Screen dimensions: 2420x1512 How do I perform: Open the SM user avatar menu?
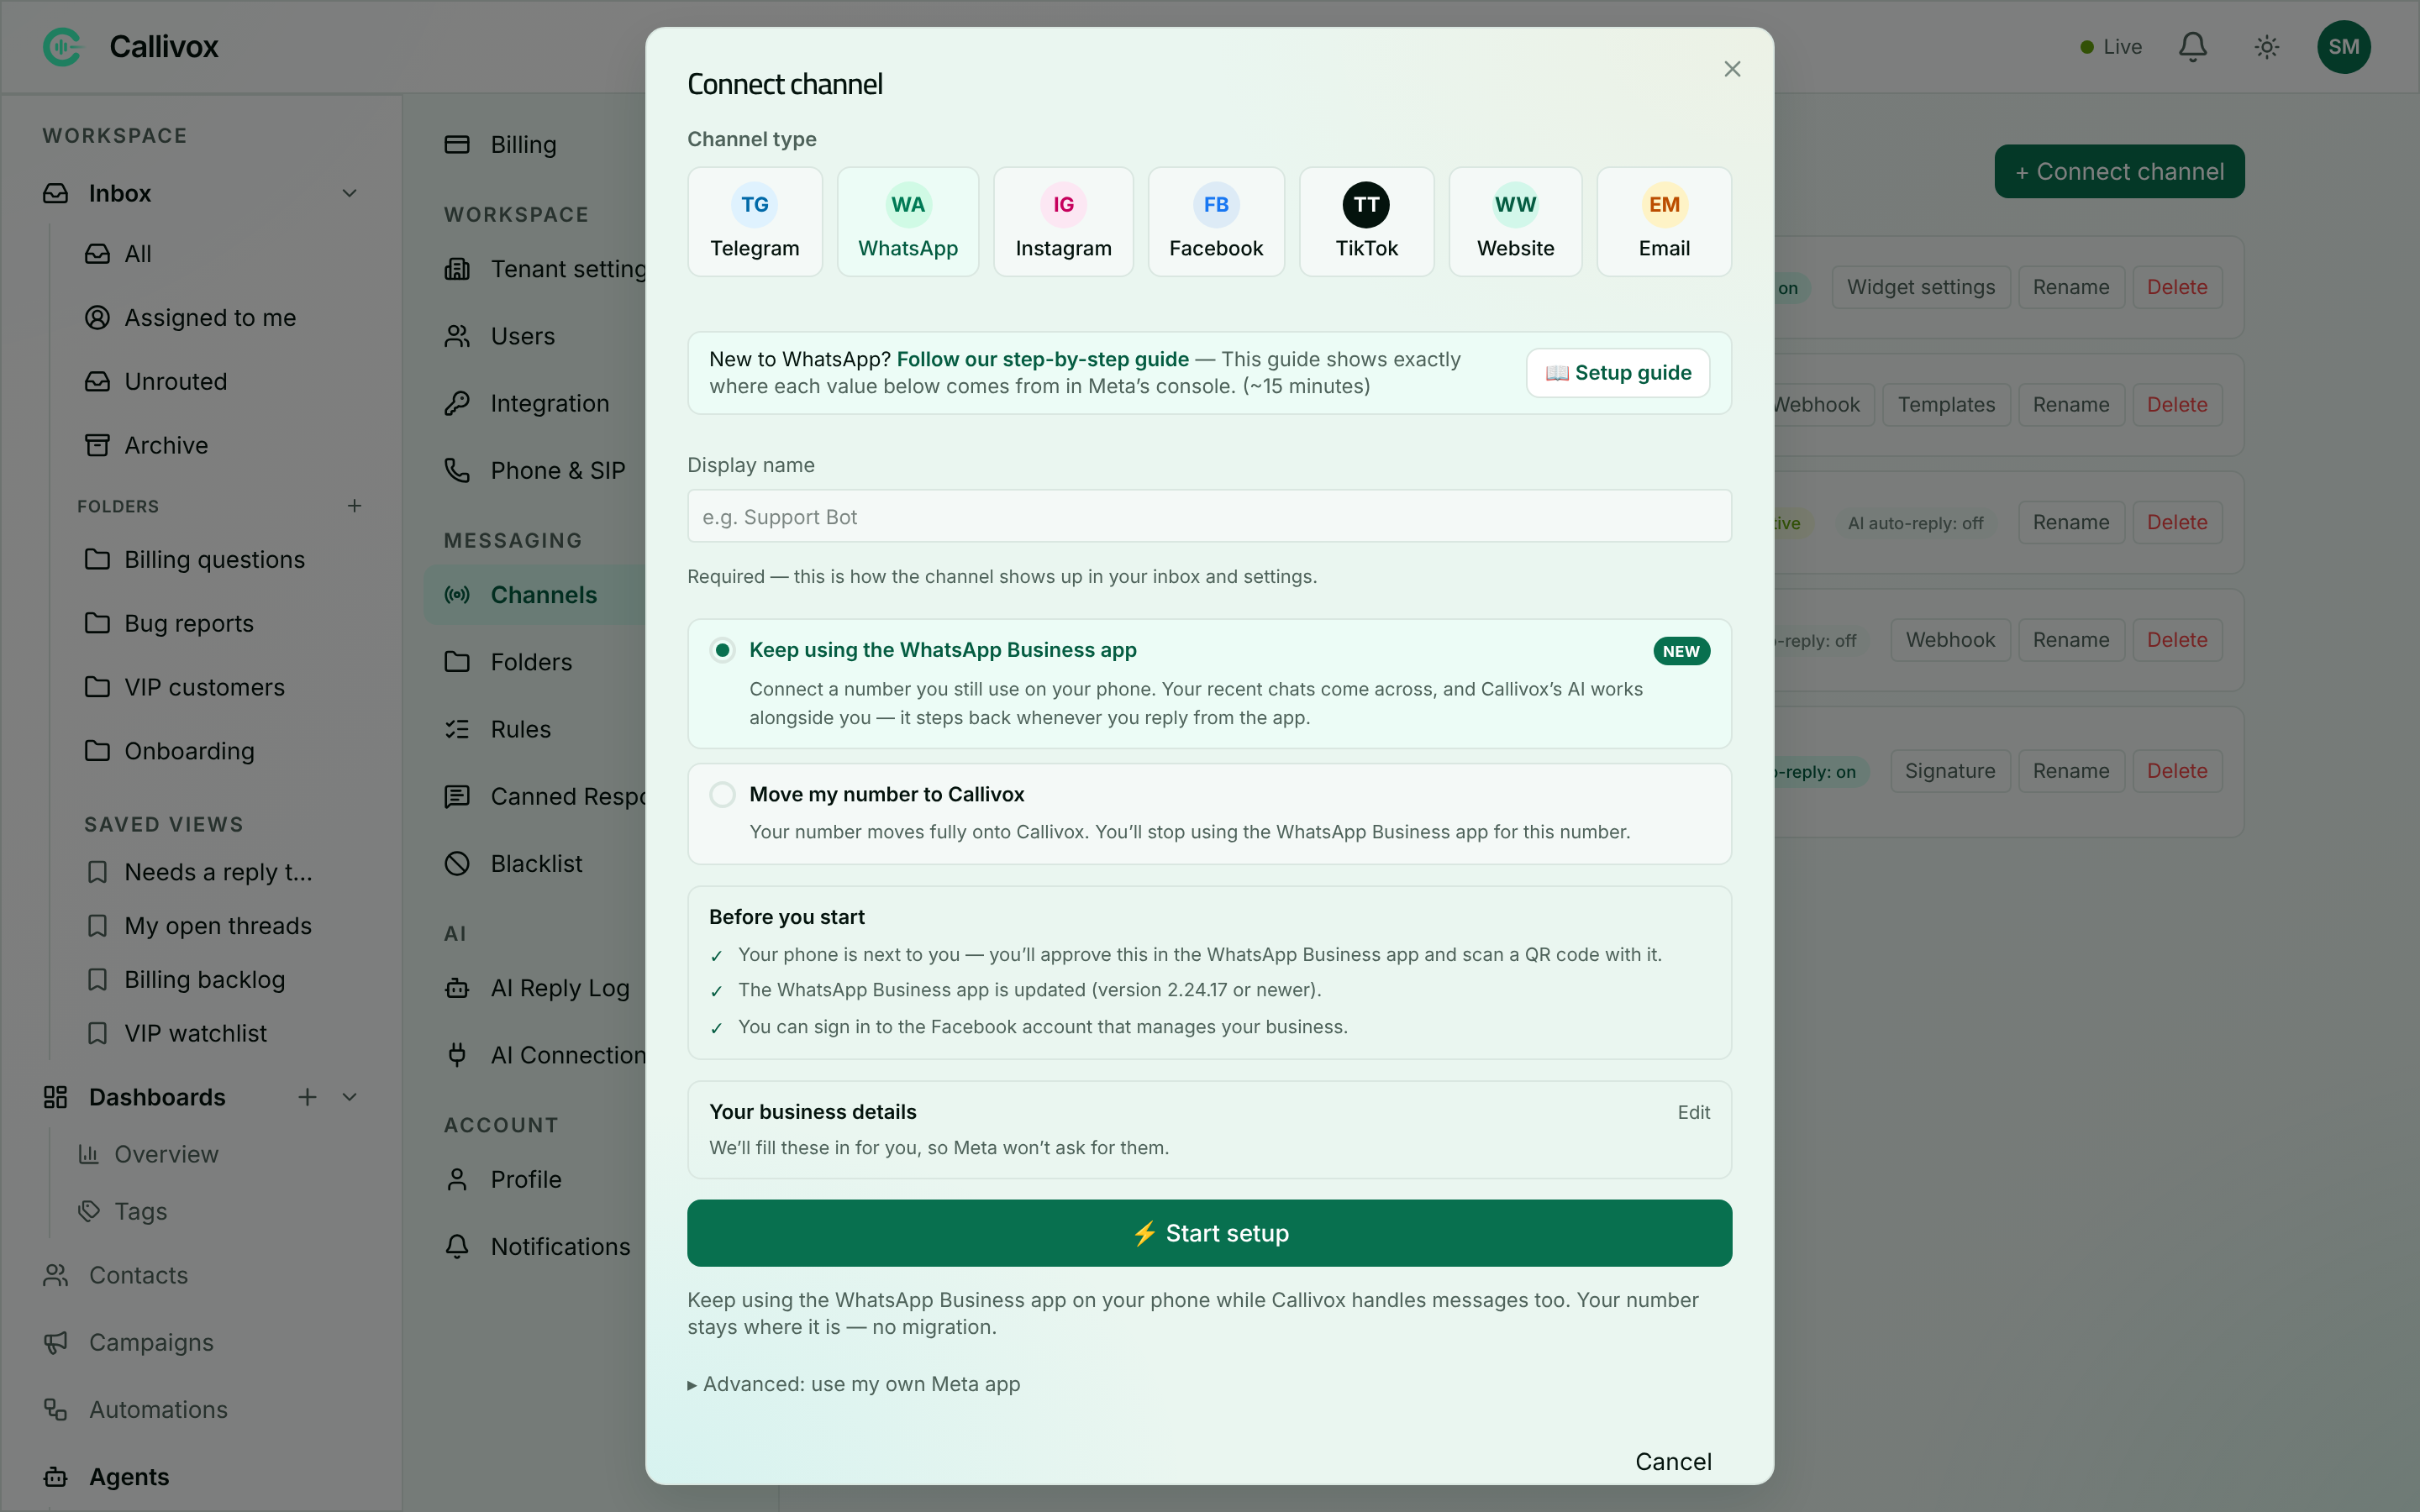pyautogui.click(x=2343, y=46)
